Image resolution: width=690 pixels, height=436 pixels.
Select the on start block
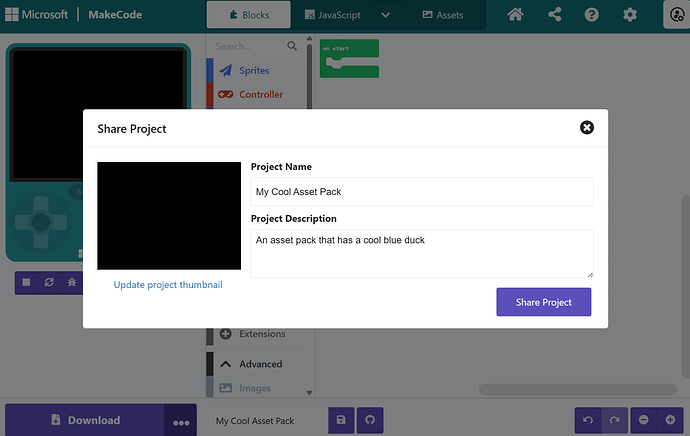349,59
